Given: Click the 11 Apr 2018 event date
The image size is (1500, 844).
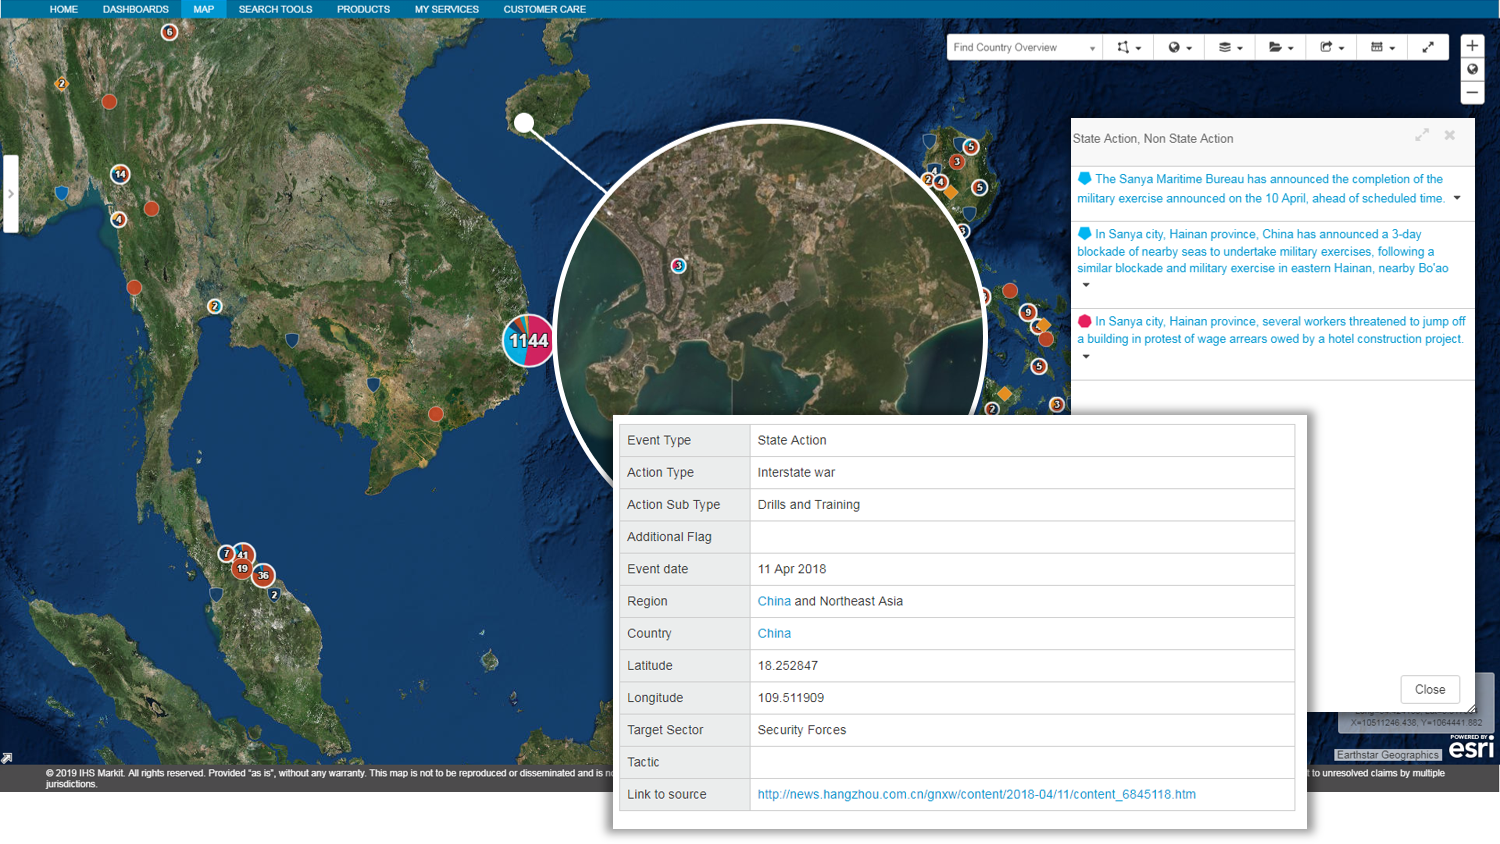Looking at the screenshot, I should (x=792, y=569).
